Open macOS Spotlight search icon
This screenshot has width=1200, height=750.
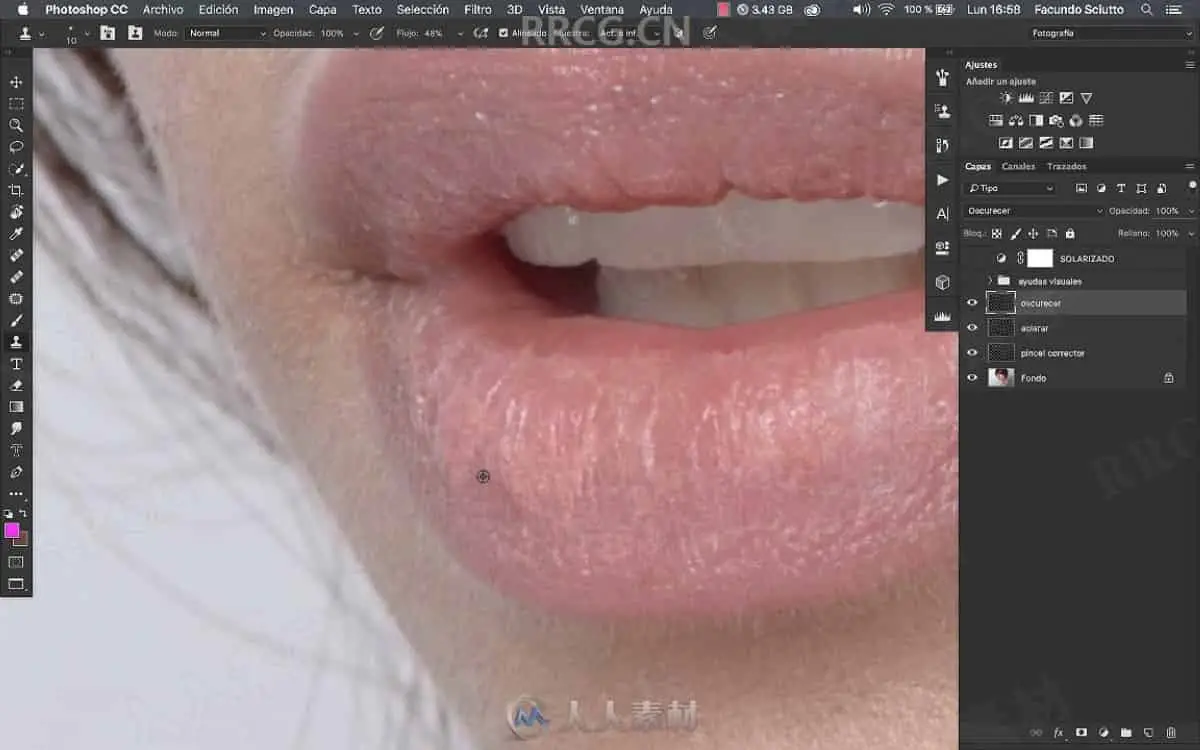[1147, 9]
